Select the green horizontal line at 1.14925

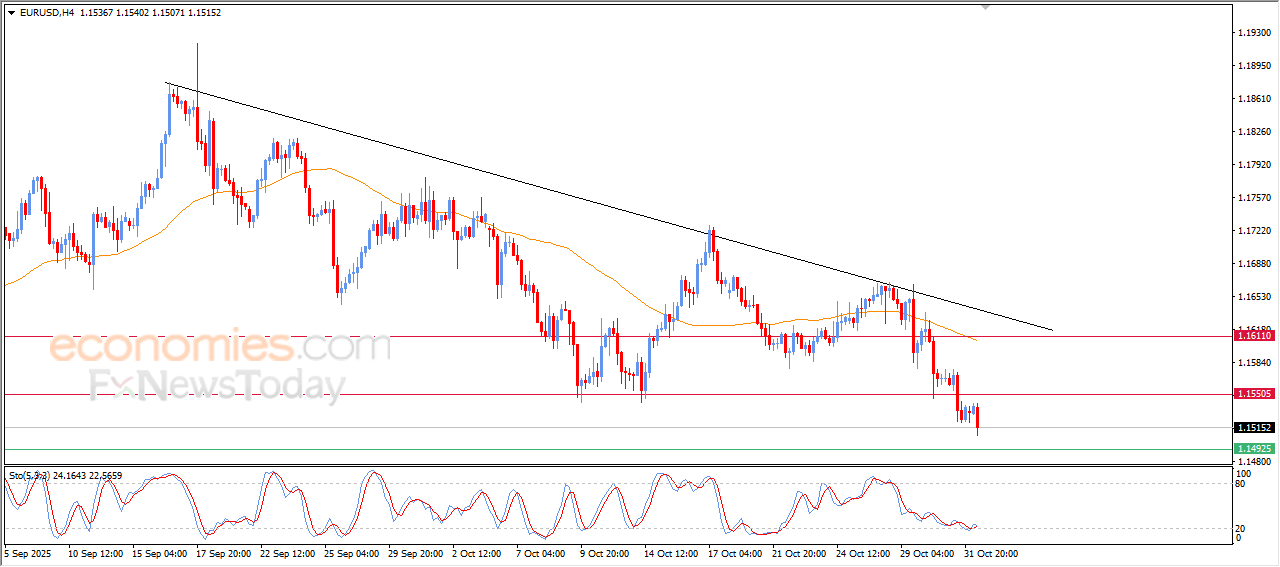[600, 449]
